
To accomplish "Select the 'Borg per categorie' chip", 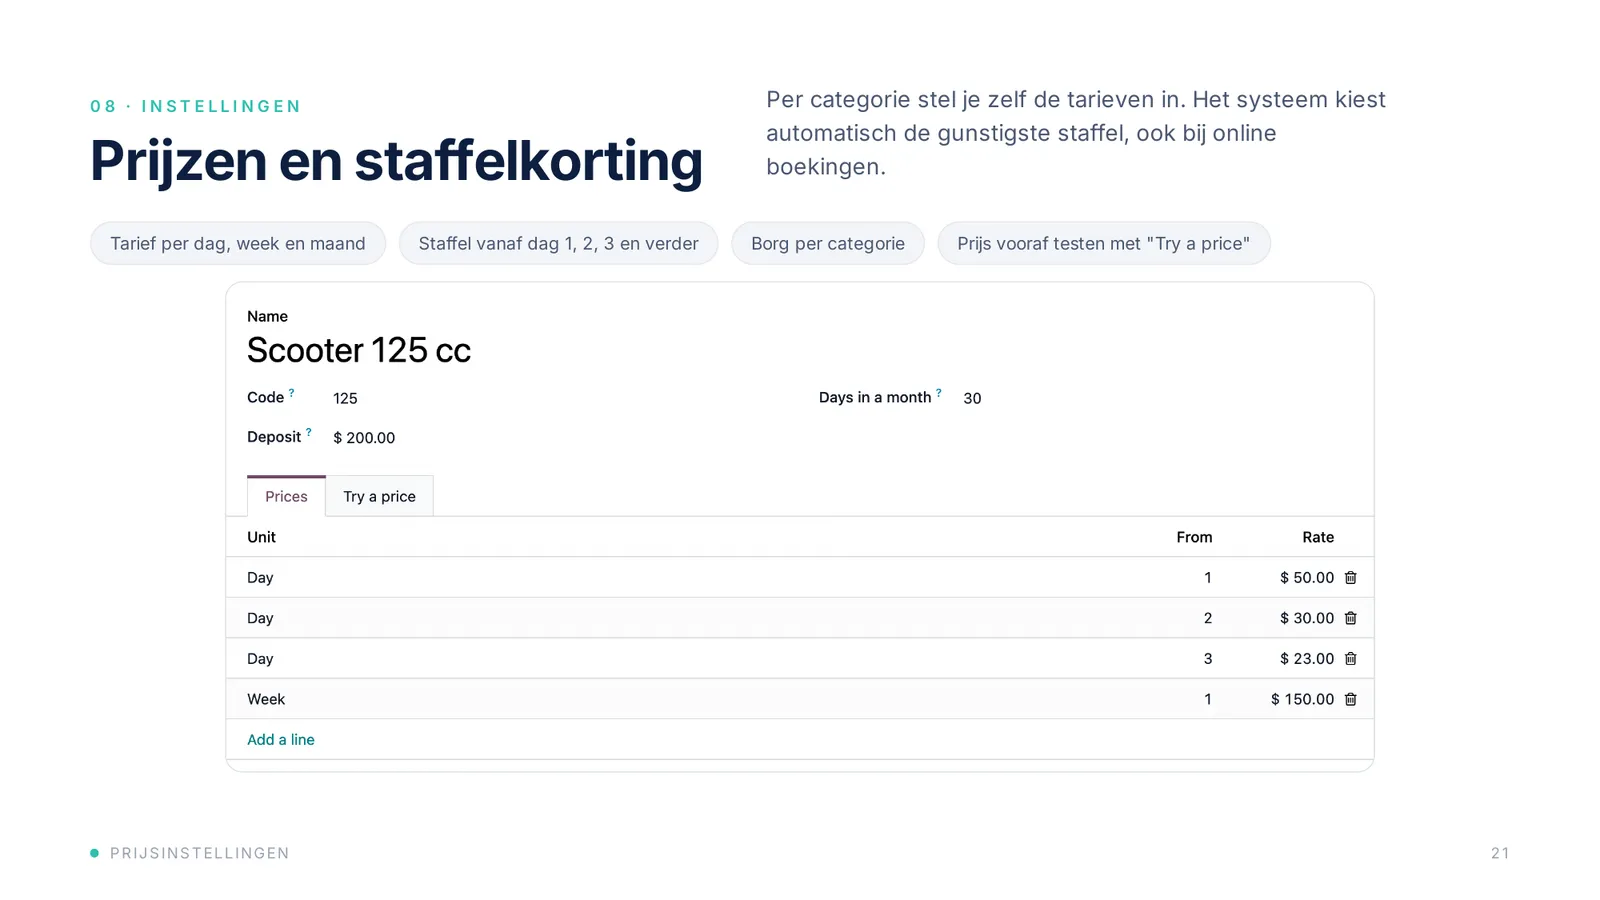I will click(828, 243).
